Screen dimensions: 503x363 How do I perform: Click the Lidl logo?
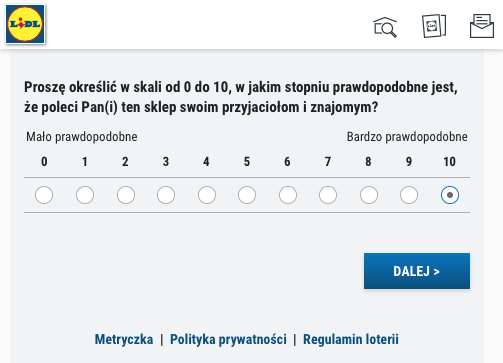[x=25, y=24]
